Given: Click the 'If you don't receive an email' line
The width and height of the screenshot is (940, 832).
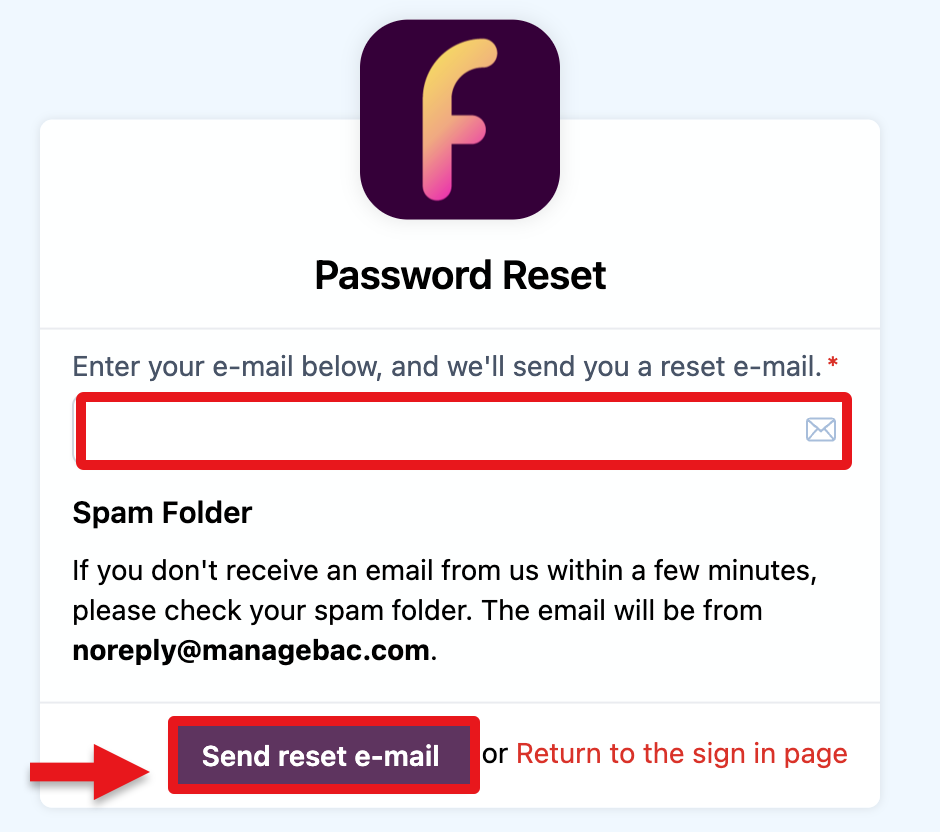Looking at the screenshot, I should coord(445,571).
